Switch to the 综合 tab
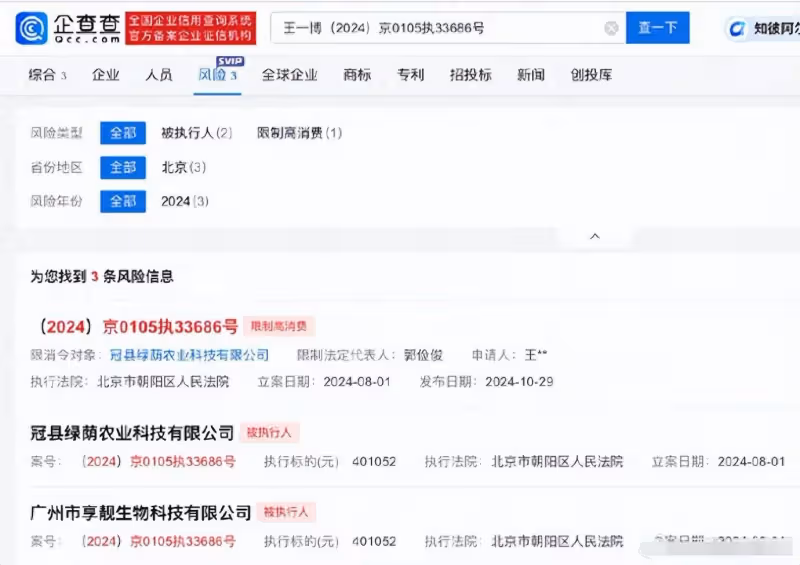Viewport: 800px width, 565px height. 47,75
